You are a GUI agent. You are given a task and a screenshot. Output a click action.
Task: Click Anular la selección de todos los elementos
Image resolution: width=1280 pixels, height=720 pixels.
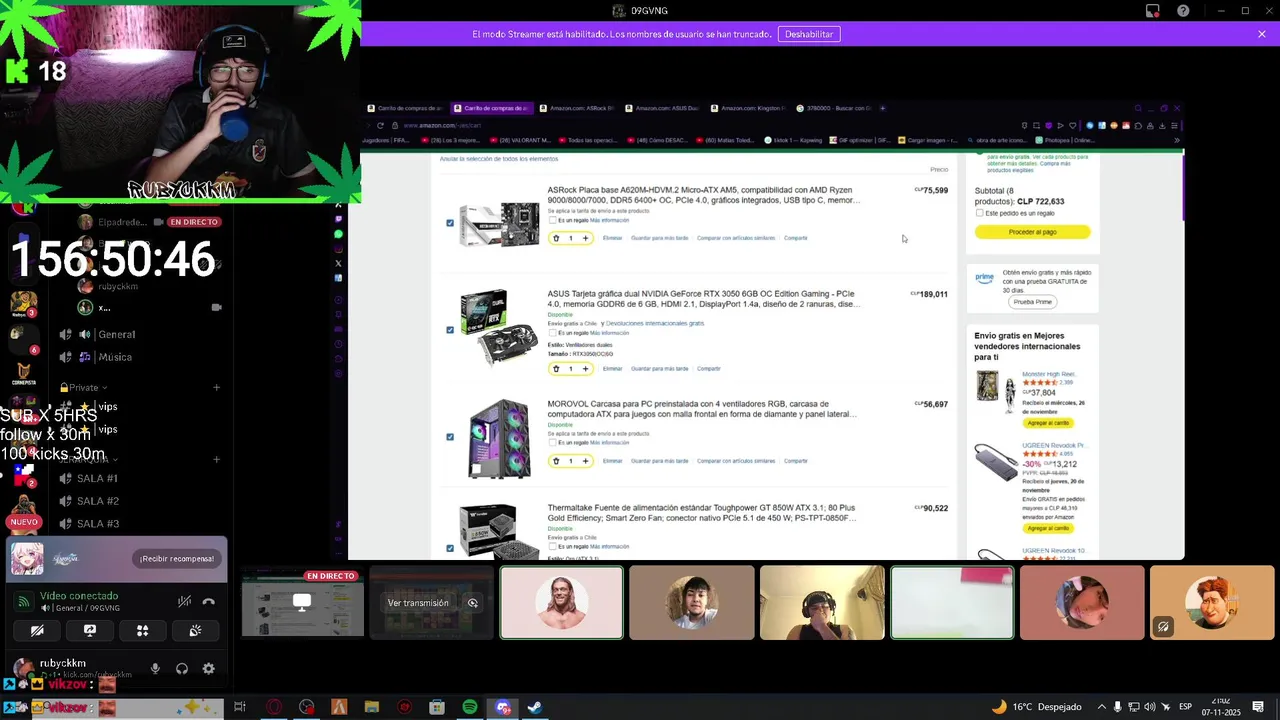499,159
